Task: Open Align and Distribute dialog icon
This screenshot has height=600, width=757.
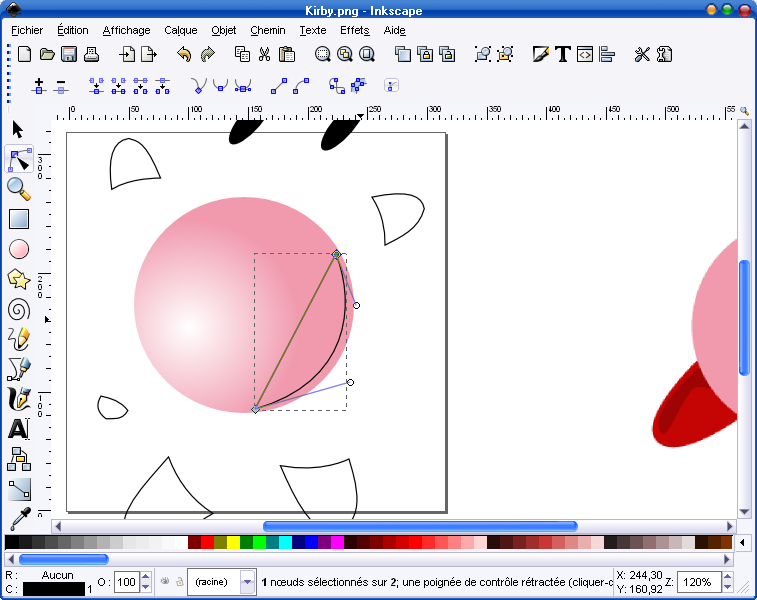Action: coord(607,54)
